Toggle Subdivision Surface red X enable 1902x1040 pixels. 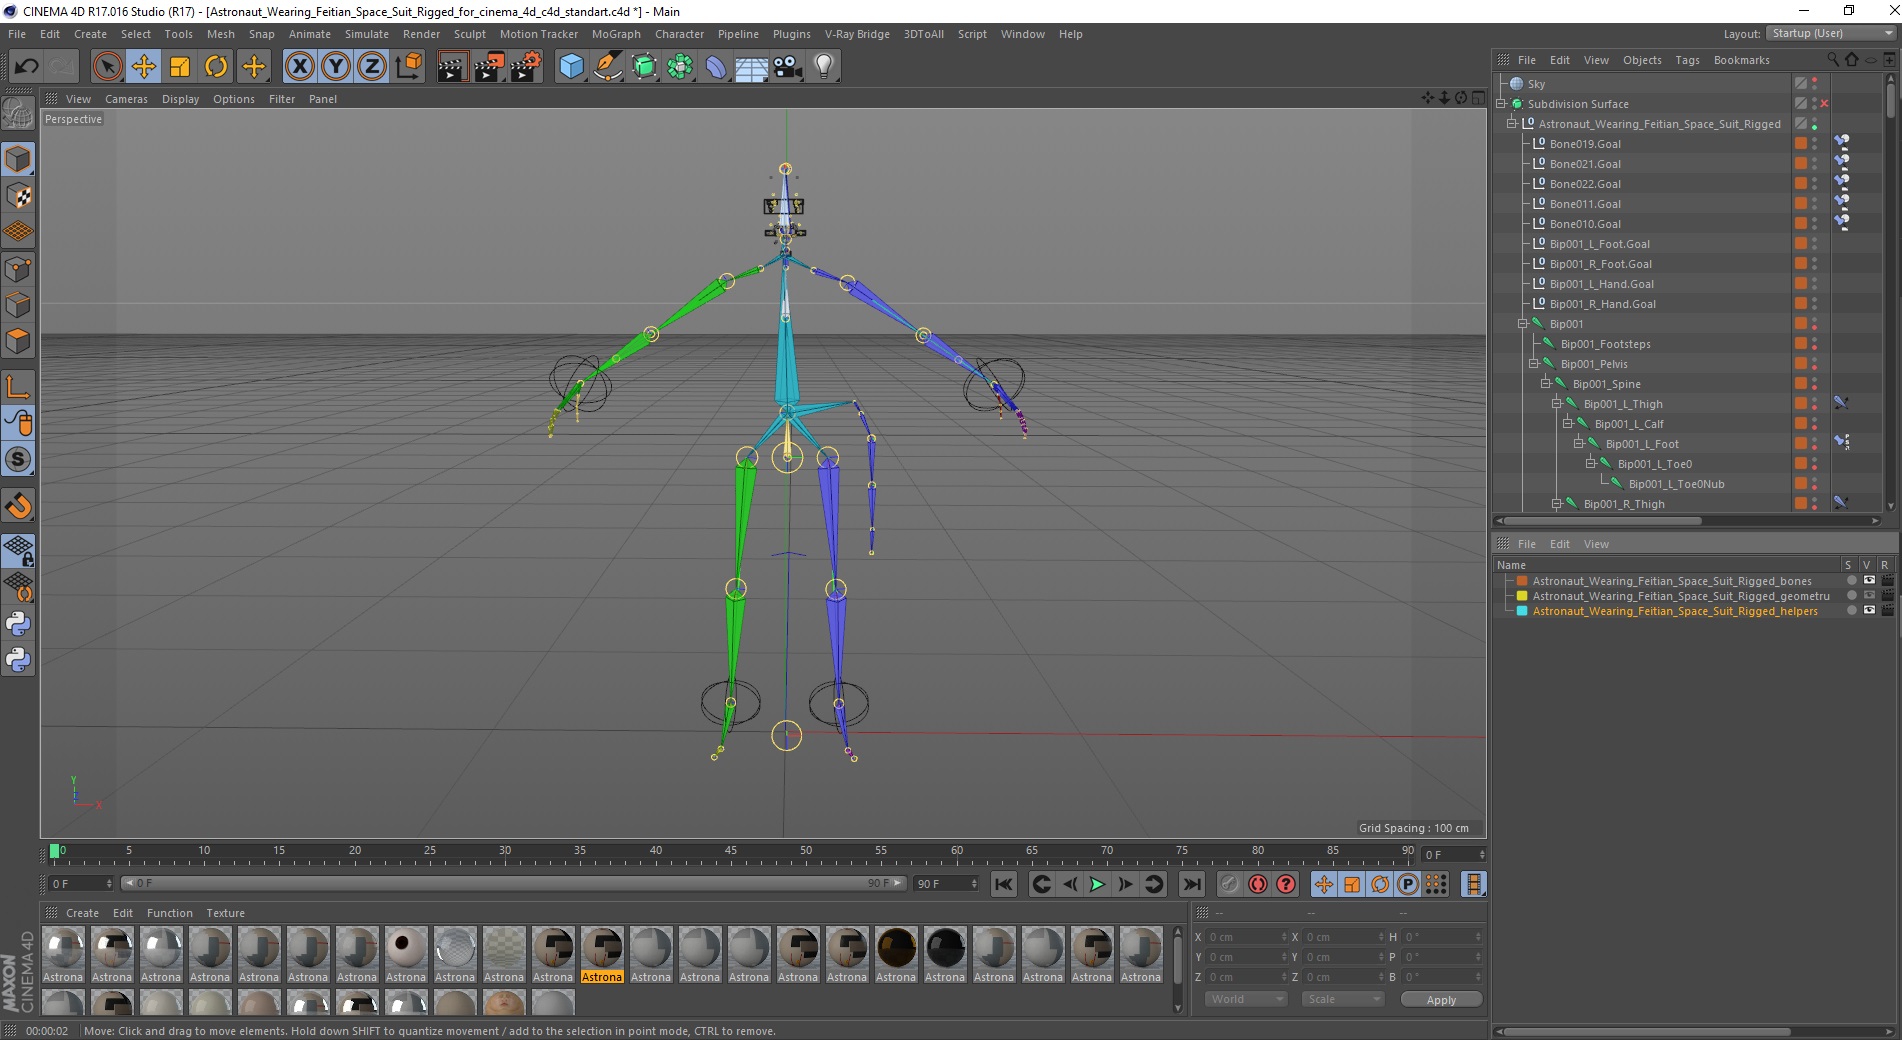tap(1825, 104)
